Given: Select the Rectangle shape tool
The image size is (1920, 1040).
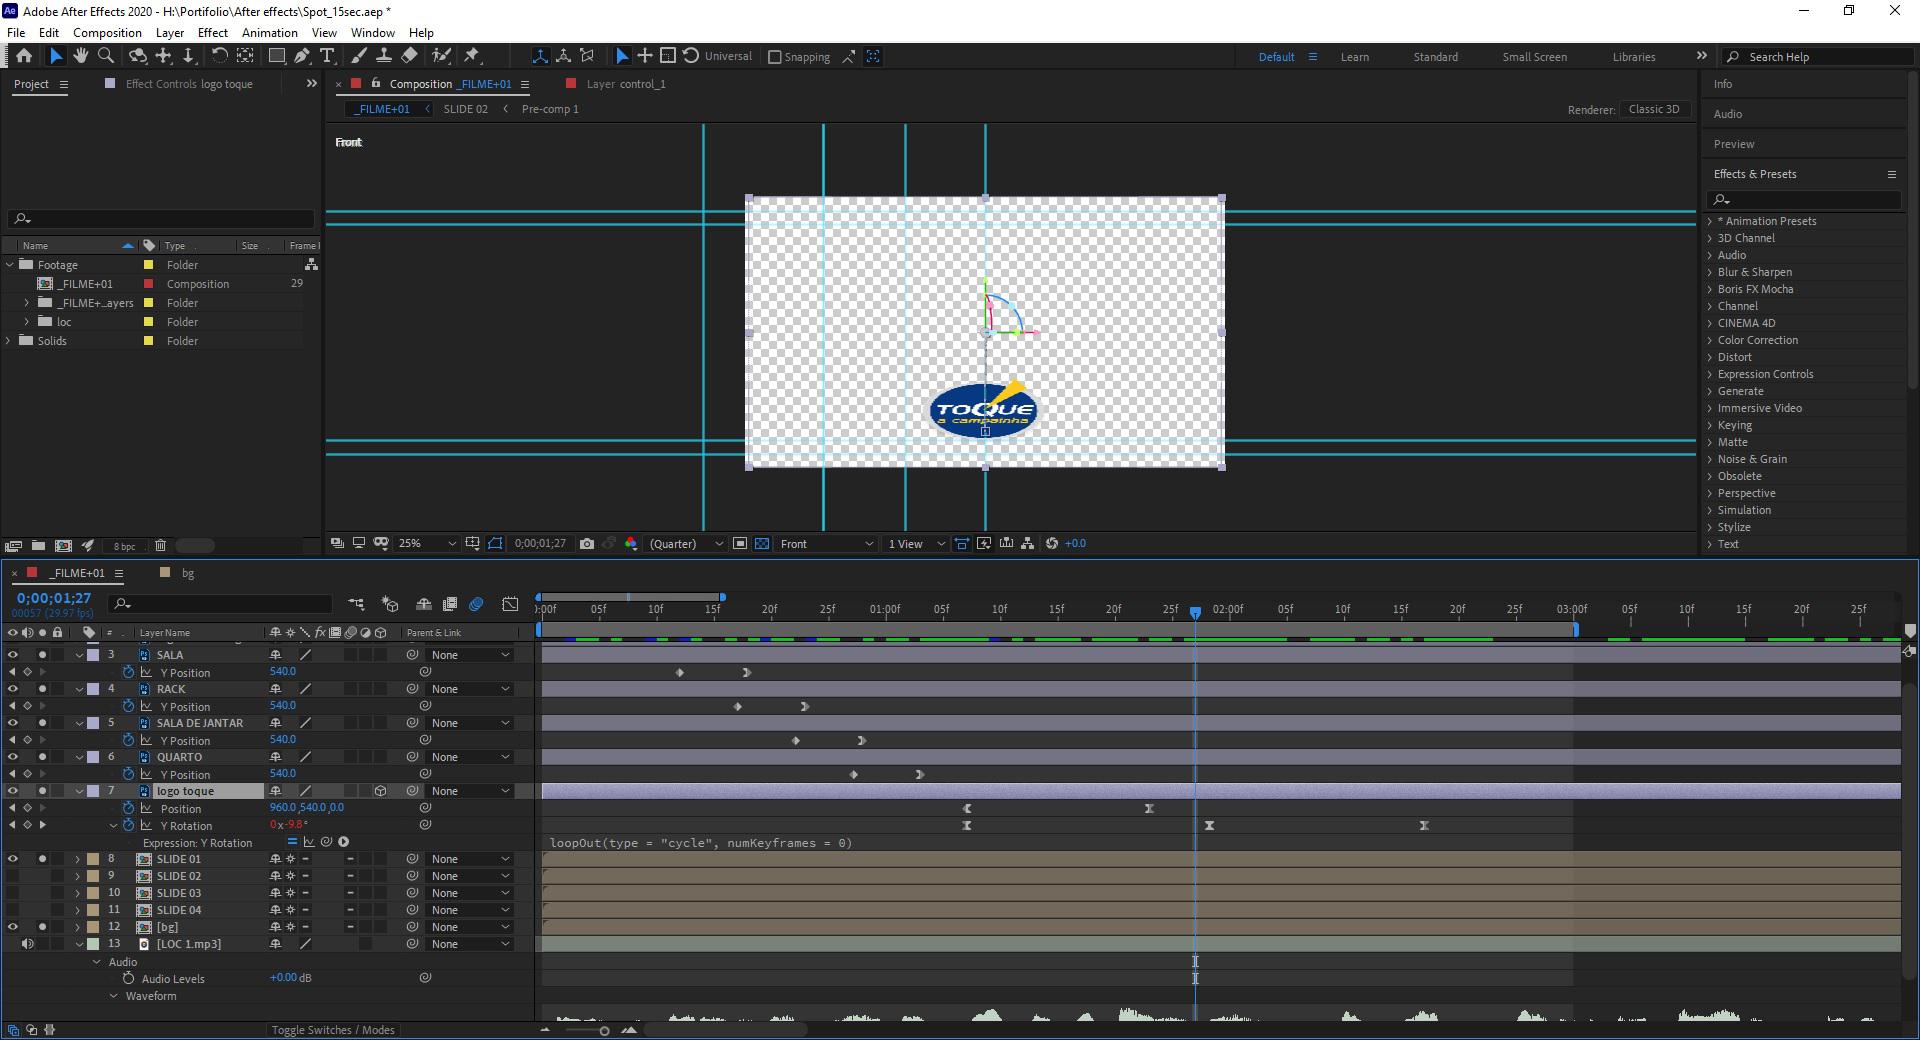Looking at the screenshot, I should click(277, 56).
